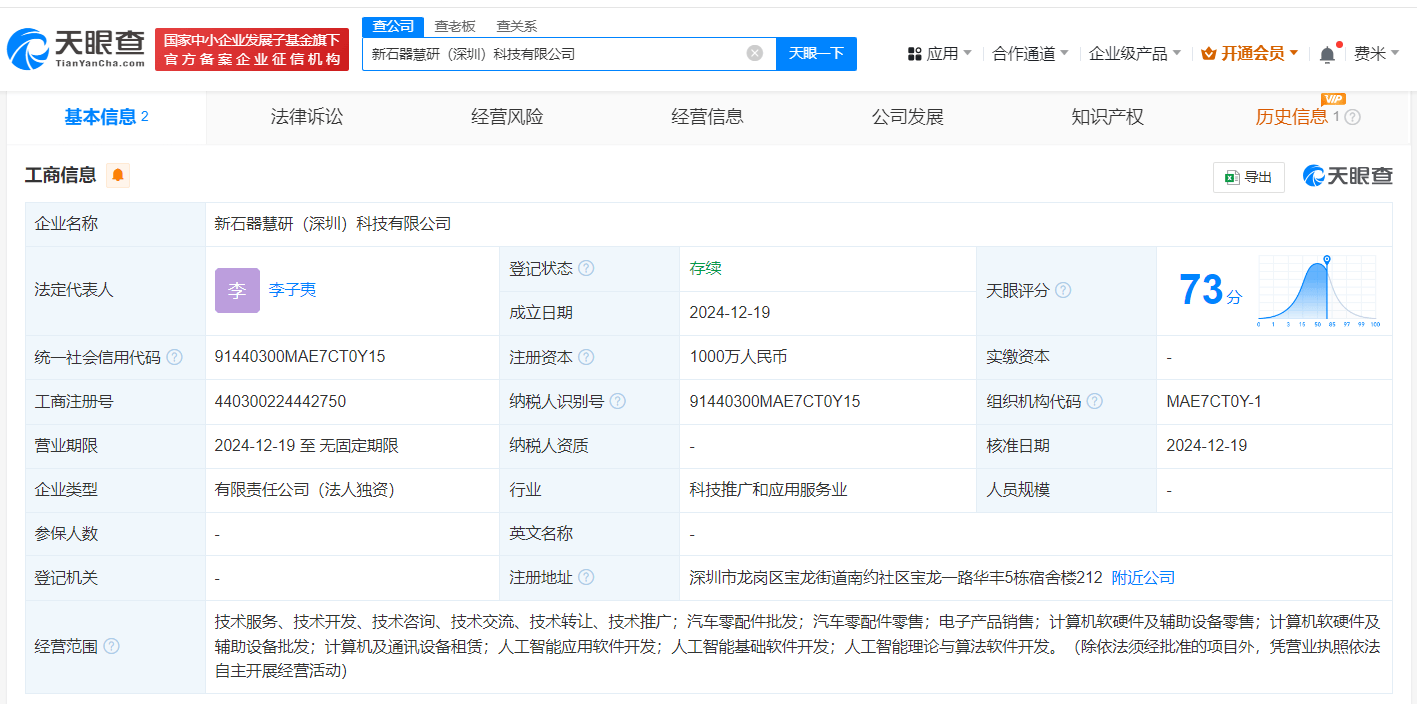This screenshot has width=1417, height=704.
Task: Open the TianYanCha home logo
Action: [75, 48]
